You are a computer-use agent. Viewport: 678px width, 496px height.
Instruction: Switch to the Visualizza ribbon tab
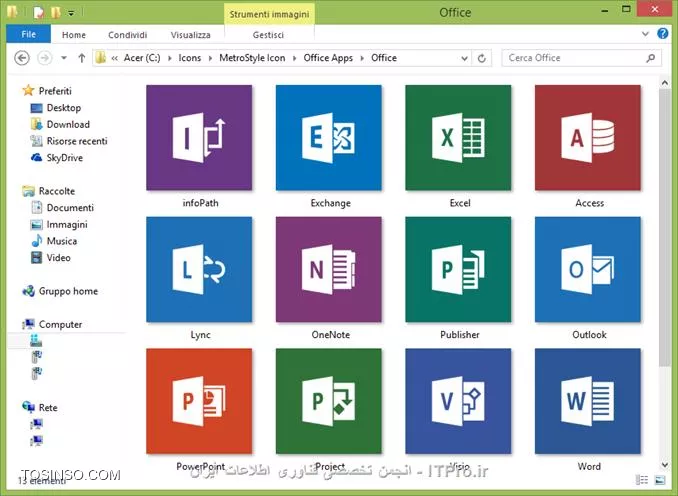click(191, 35)
